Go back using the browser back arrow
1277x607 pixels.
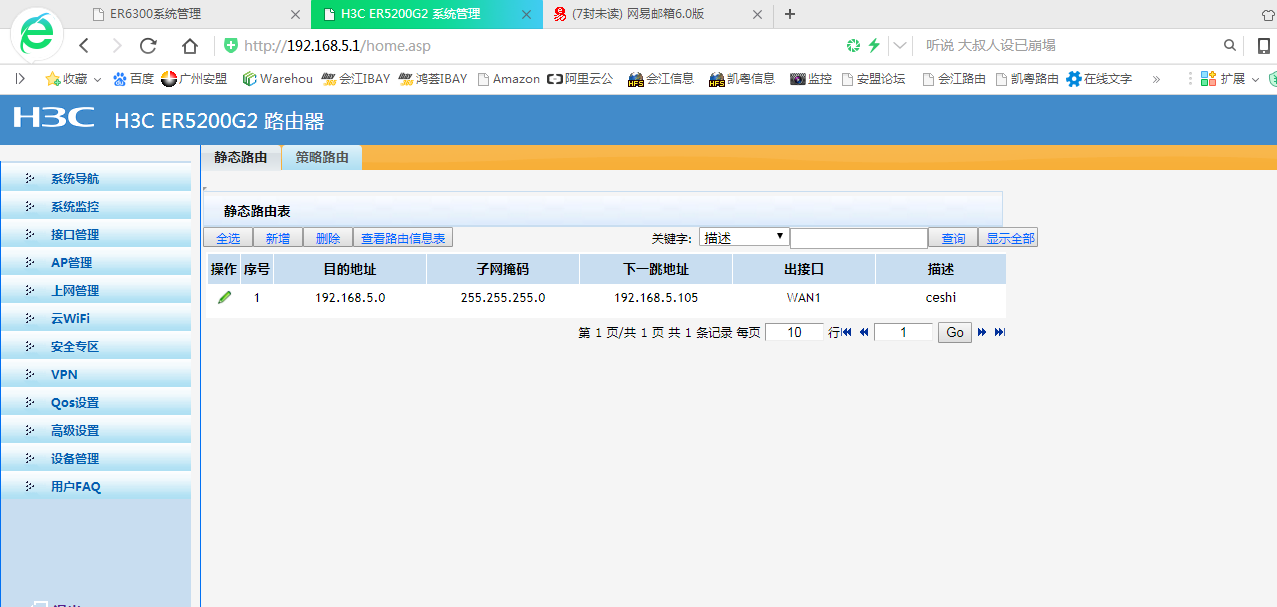click(84, 46)
